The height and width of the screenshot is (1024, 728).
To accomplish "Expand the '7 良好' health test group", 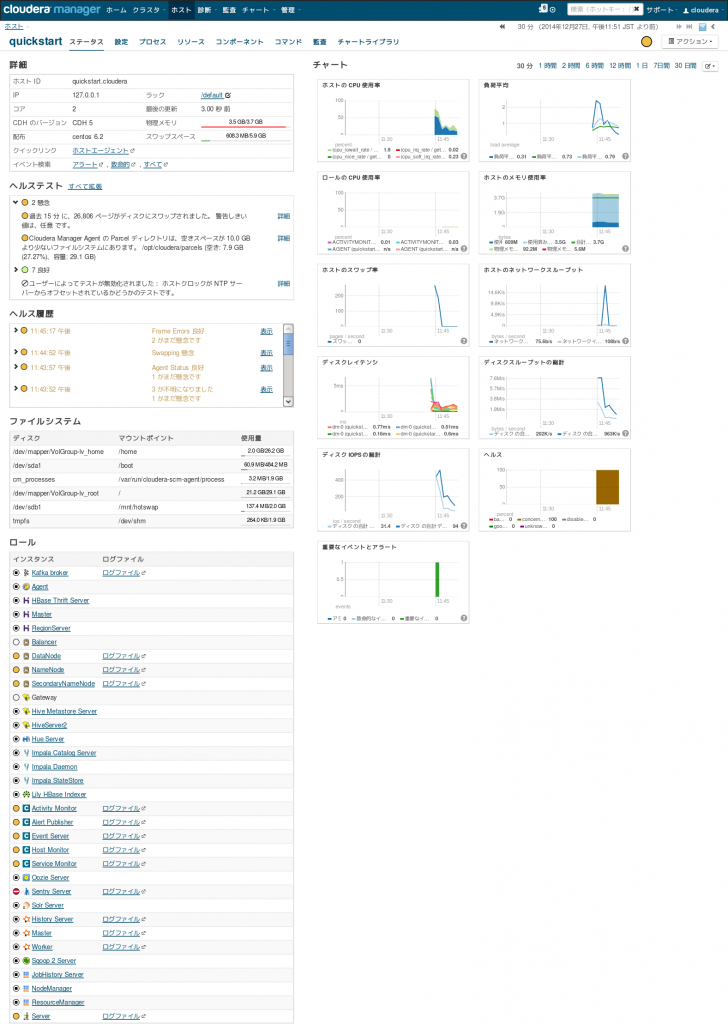I will [x=15, y=270].
